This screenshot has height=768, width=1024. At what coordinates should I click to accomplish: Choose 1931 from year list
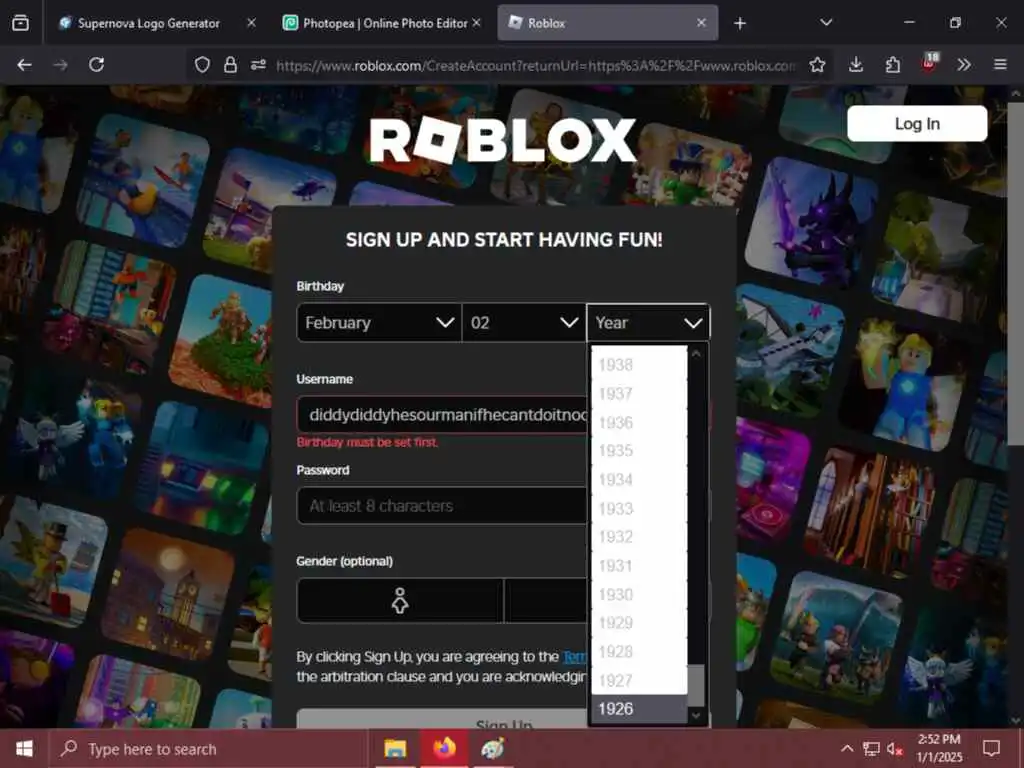(x=639, y=566)
